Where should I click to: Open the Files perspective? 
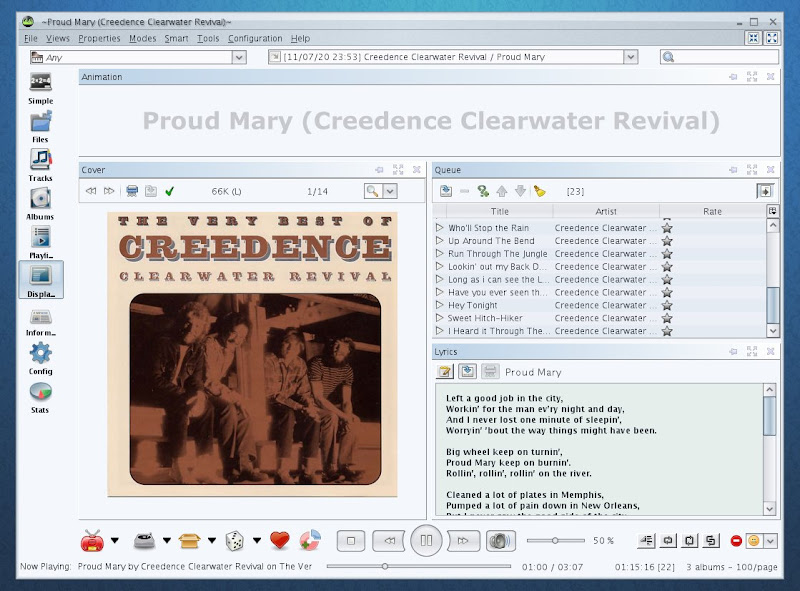[x=40, y=127]
